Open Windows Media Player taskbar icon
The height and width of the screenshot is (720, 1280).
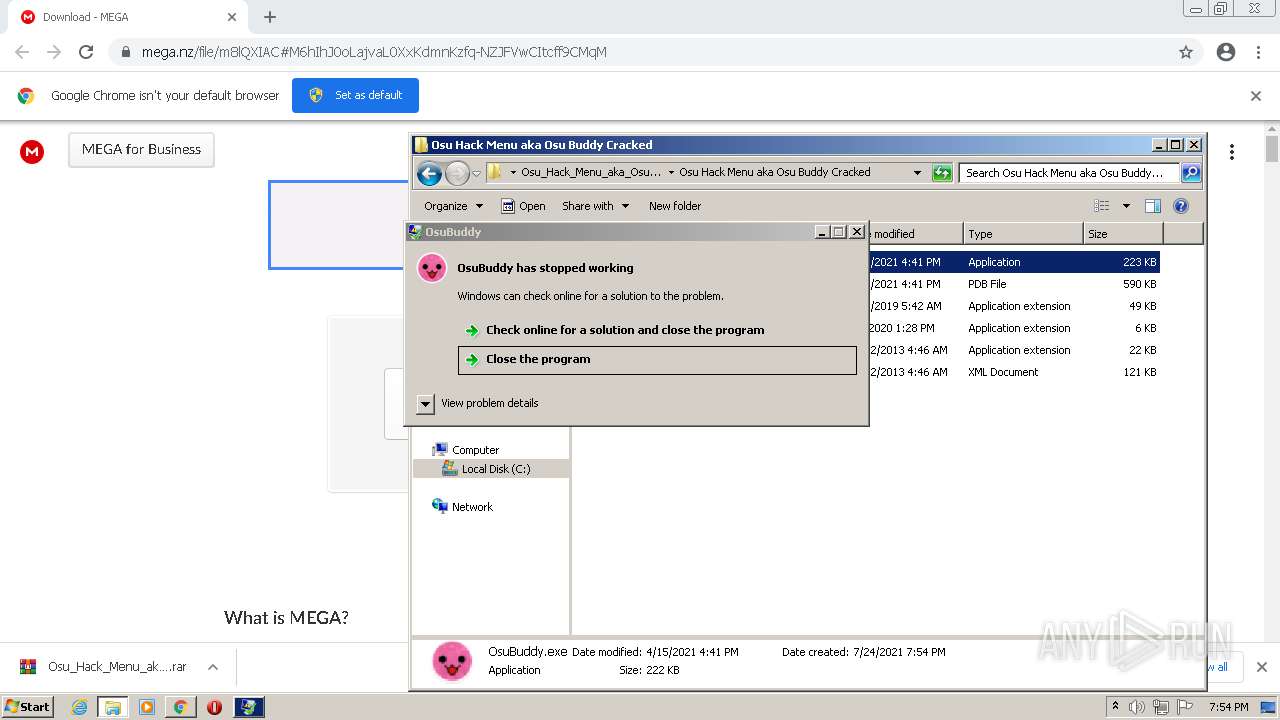(147, 707)
